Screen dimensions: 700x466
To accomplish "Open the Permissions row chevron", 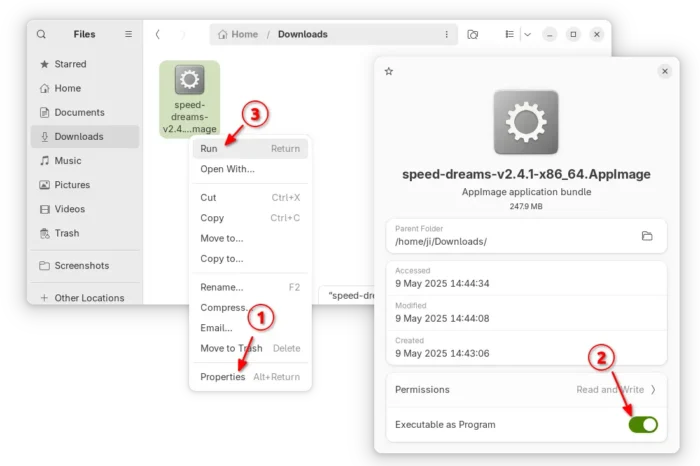I will tap(653, 390).
